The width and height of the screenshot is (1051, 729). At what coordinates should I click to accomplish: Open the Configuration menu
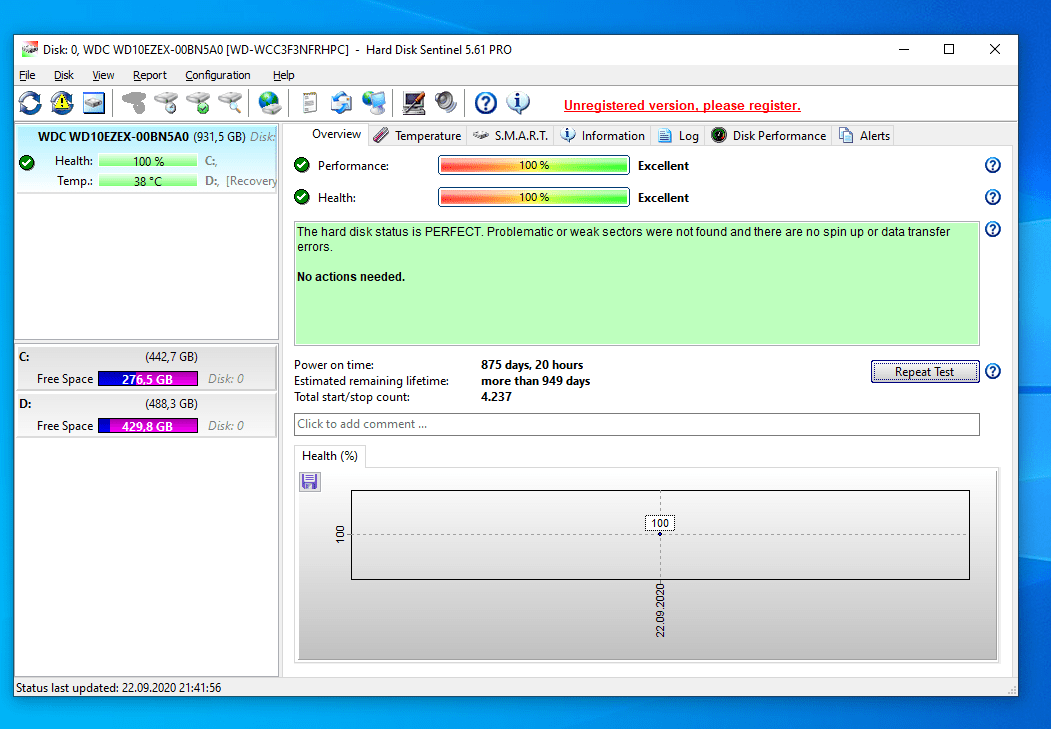tap(218, 75)
